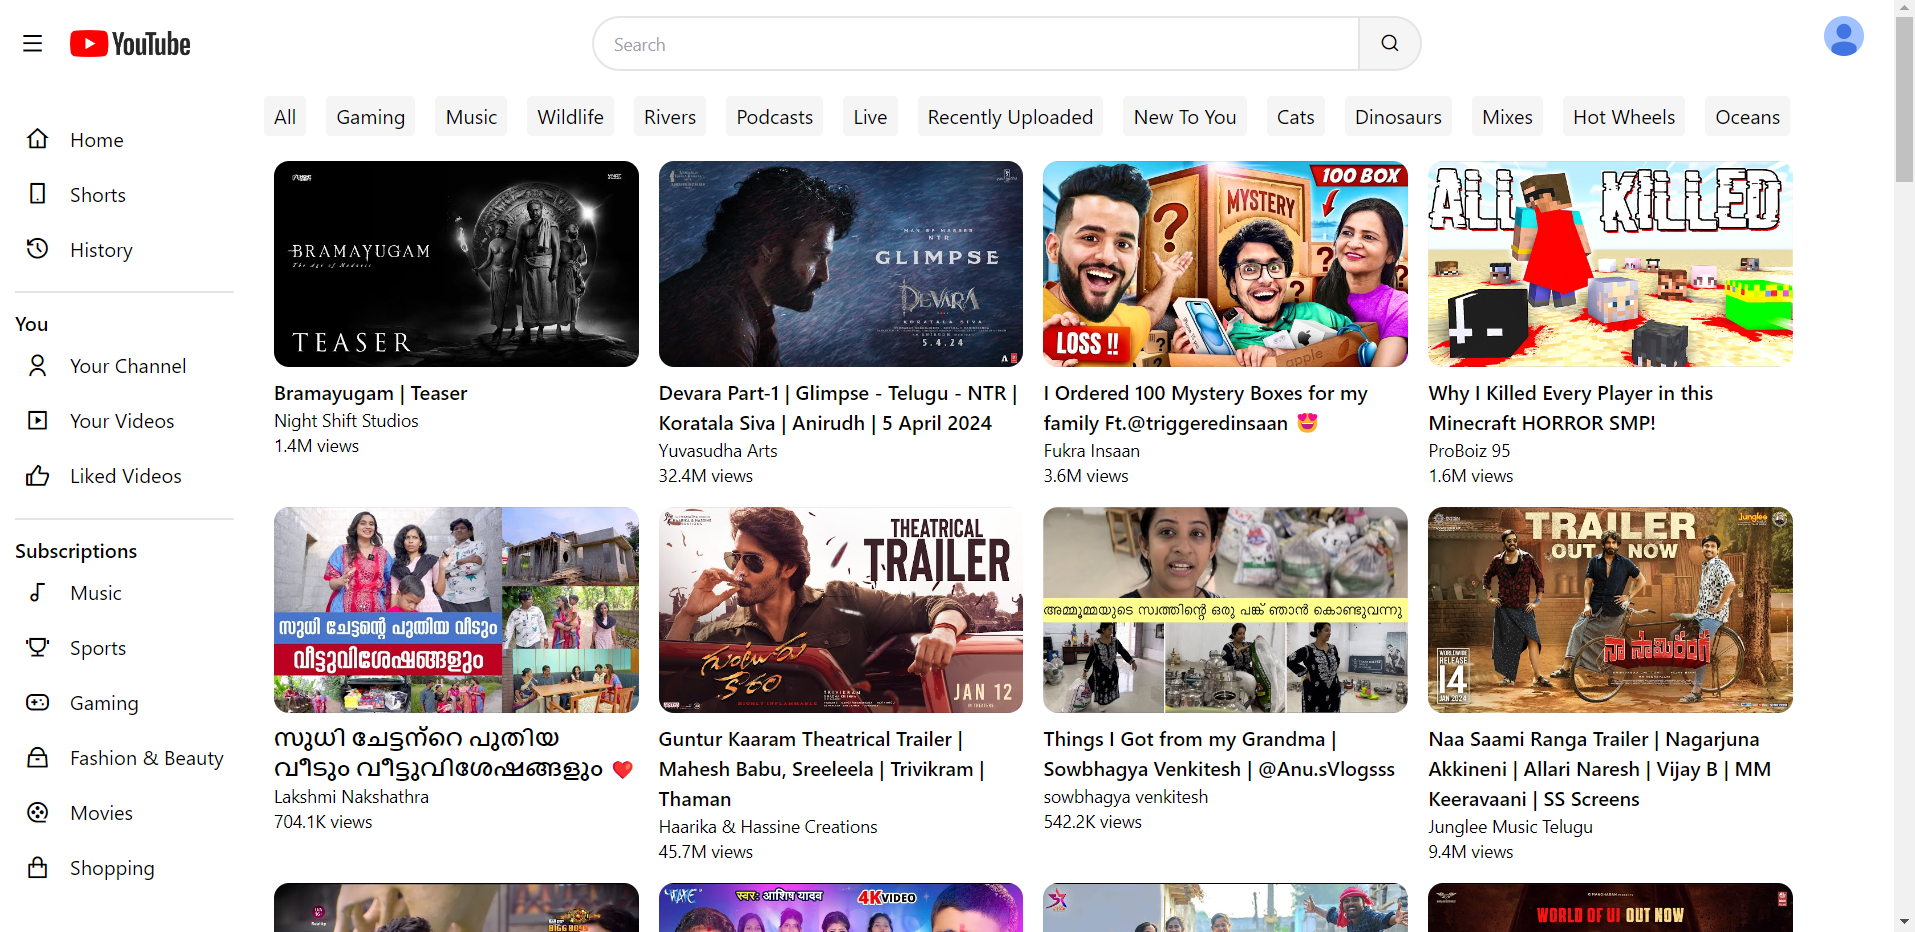The image size is (1915, 932).
Task: Click the '32.4M views' text
Action: pos(706,476)
